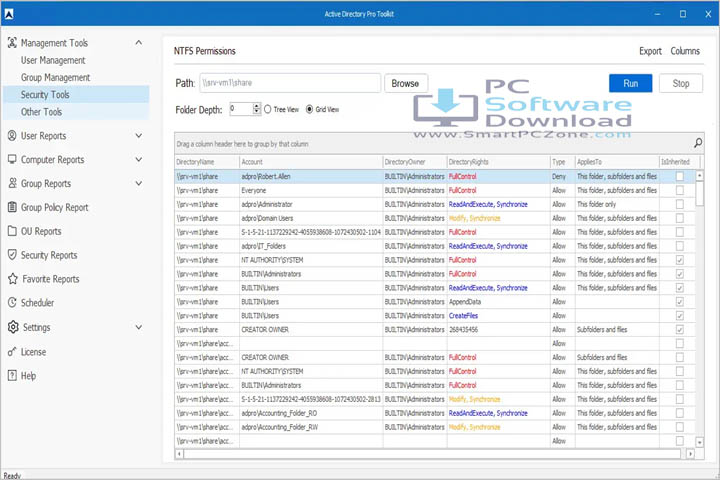This screenshot has width=720, height=480.
Task: Select the Tree View radio button
Action: coord(268,109)
